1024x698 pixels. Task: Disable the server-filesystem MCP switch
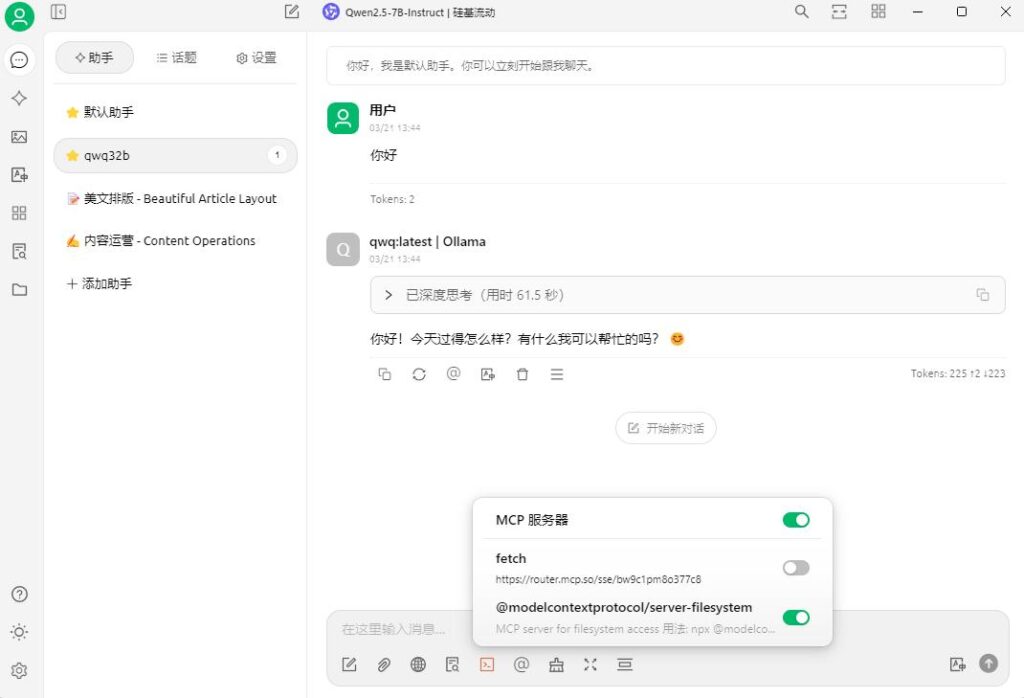(796, 618)
